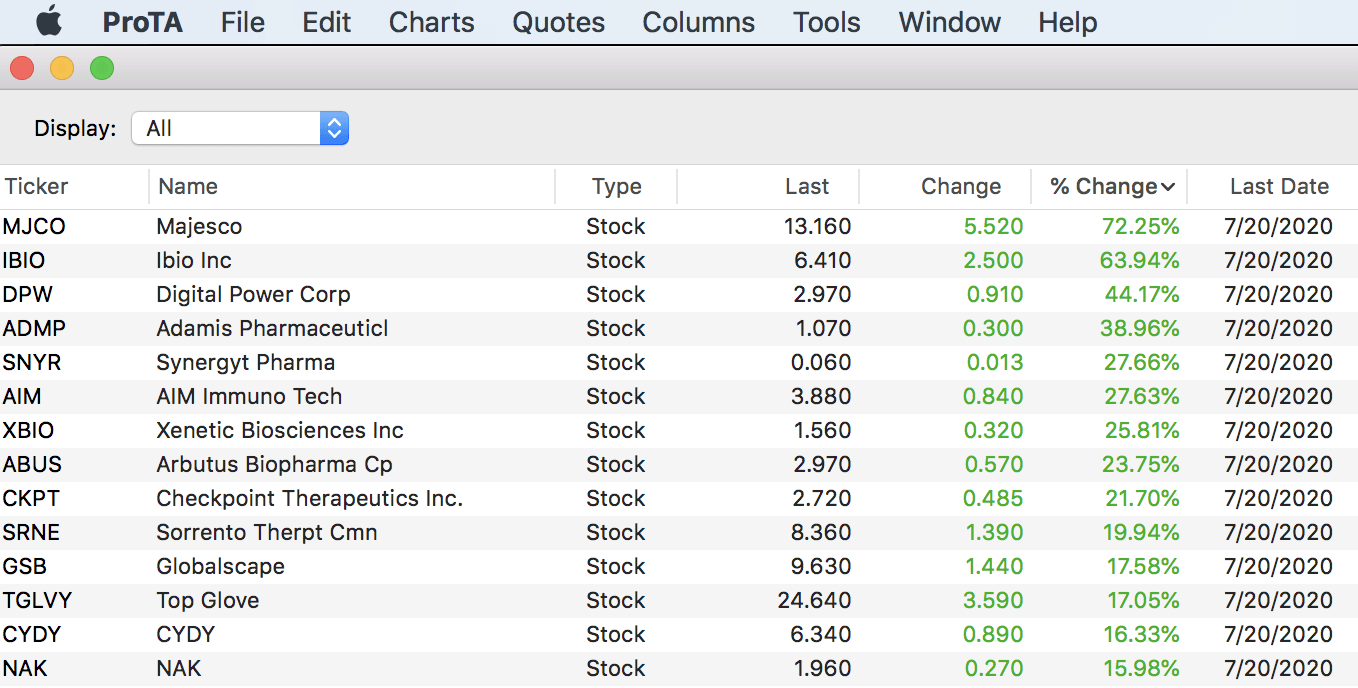Click Arbutus Biopharma Cp name
Image resolution: width=1358 pixels, height=688 pixels.
pyautogui.click(x=275, y=464)
